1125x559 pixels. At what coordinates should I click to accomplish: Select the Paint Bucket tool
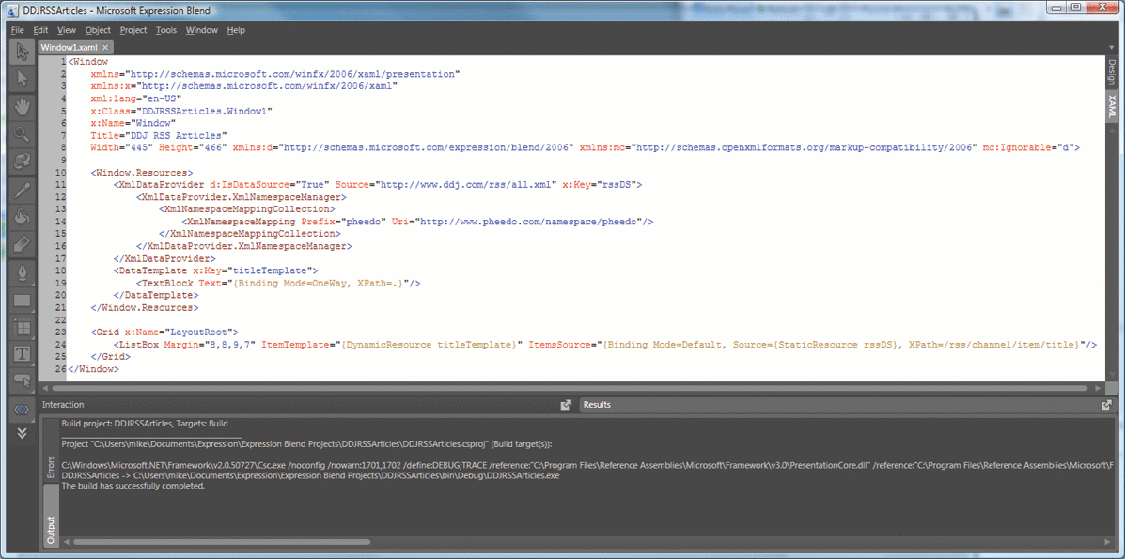coord(21,216)
